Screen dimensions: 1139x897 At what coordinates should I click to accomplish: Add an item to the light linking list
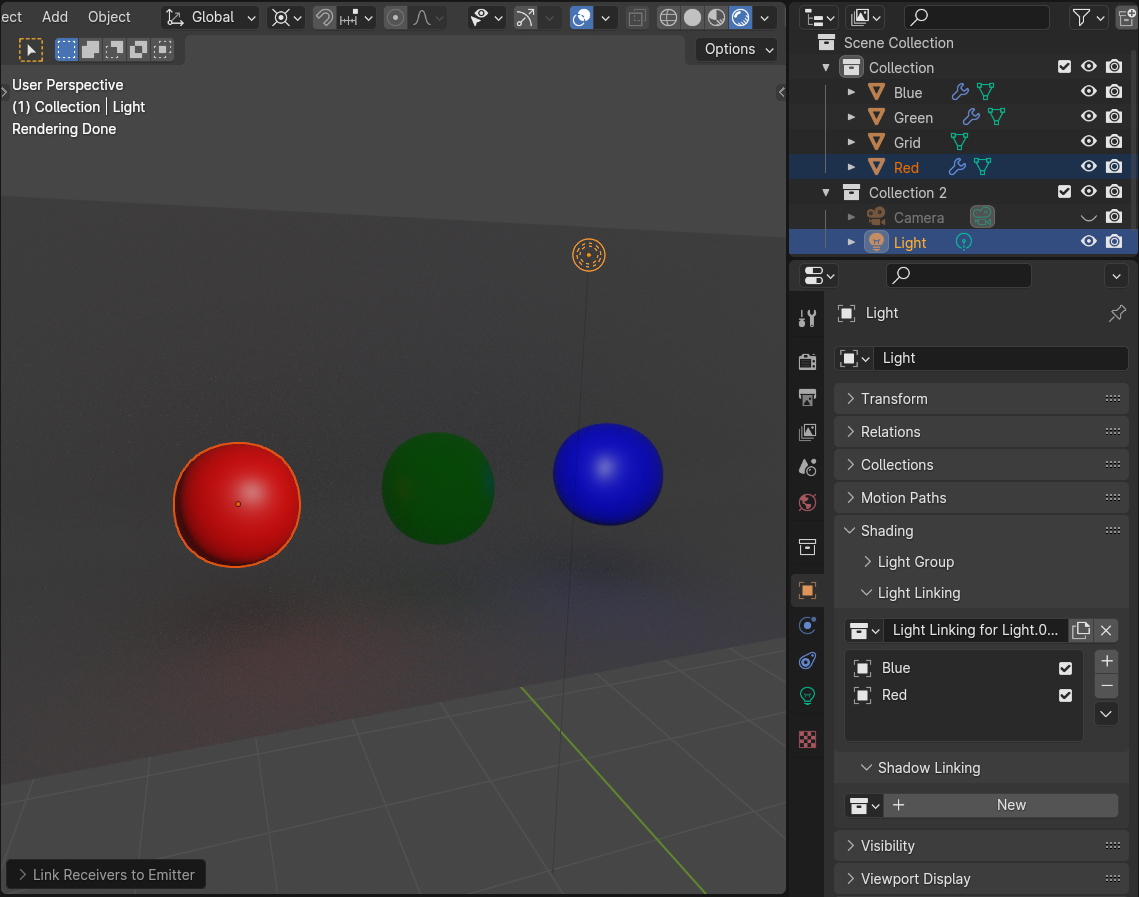click(x=1106, y=661)
